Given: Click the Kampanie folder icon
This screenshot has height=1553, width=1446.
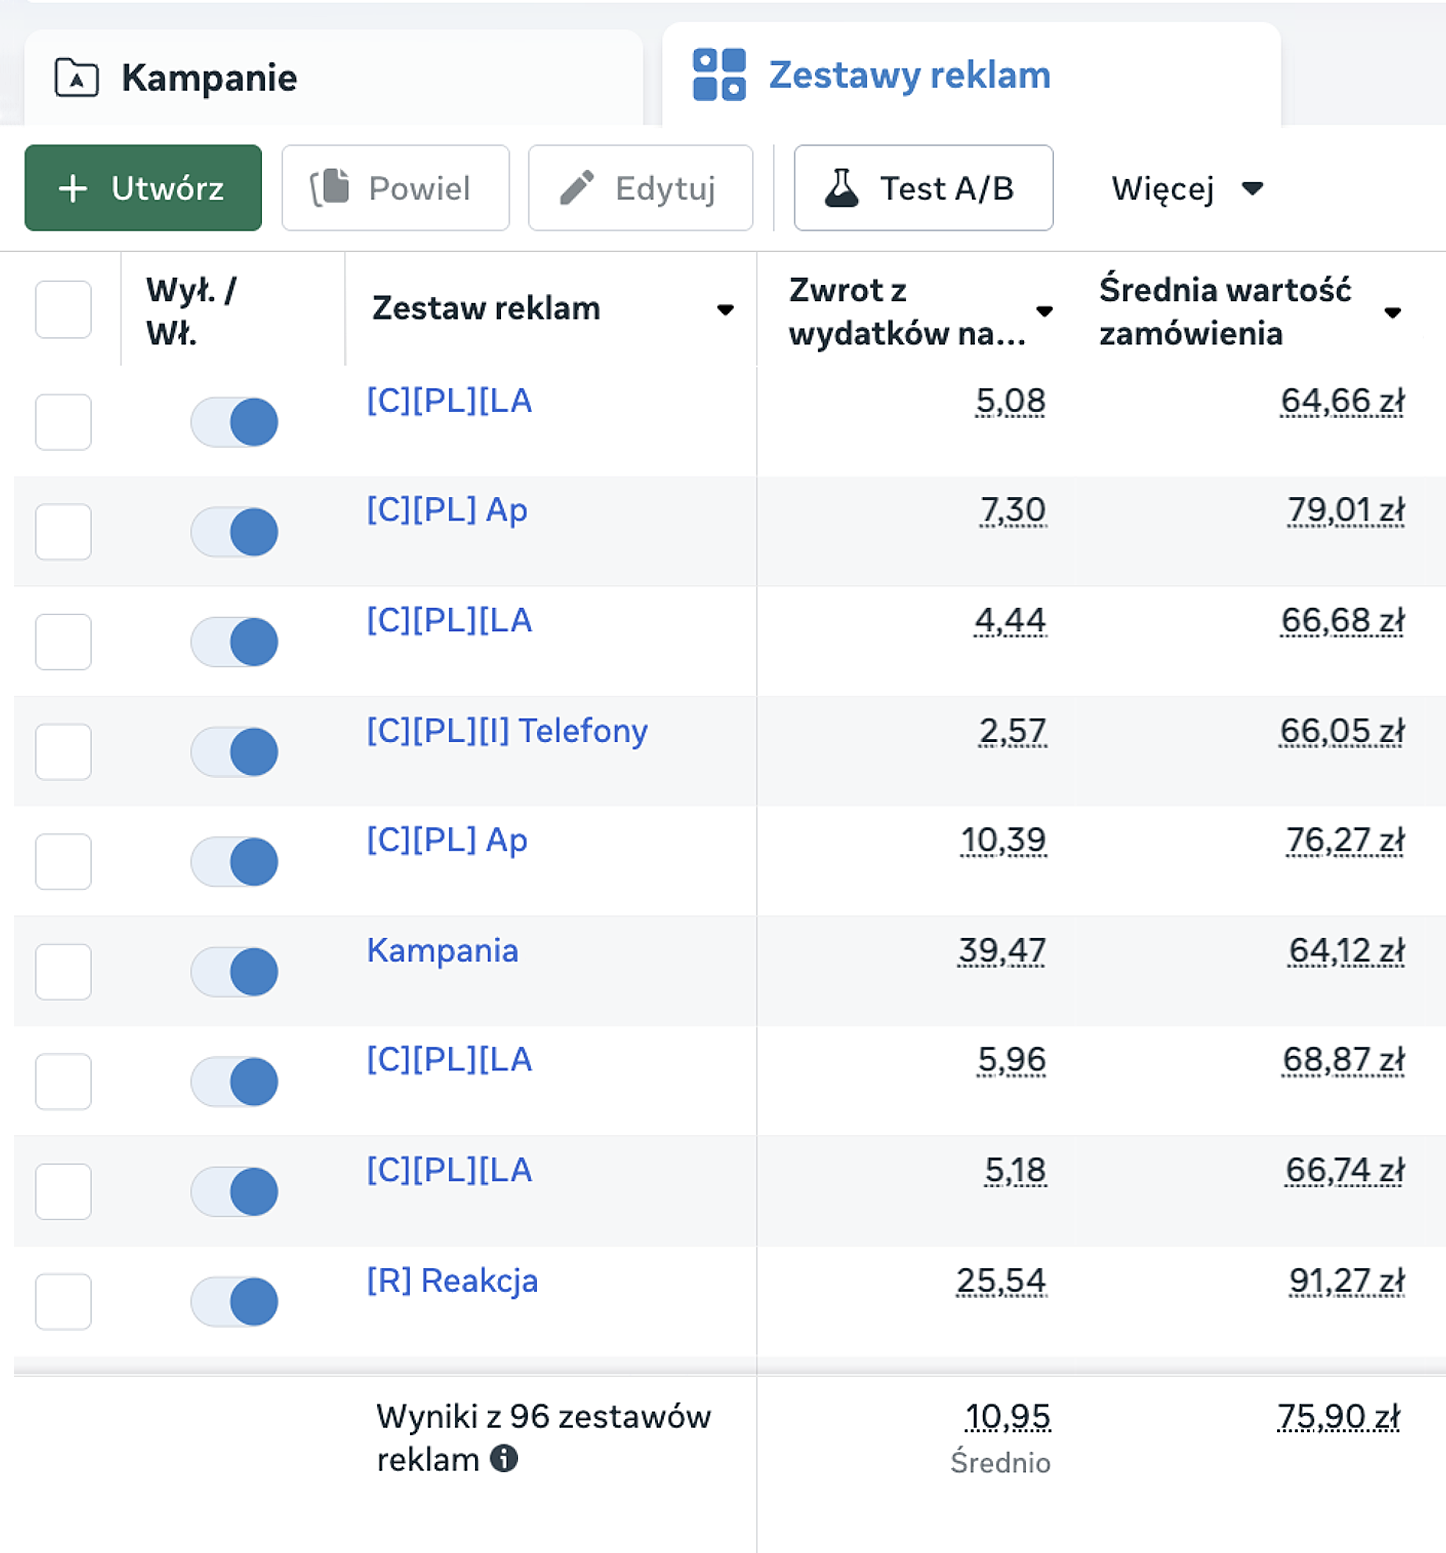Looking at the screenshot, I should click(76, 77).
